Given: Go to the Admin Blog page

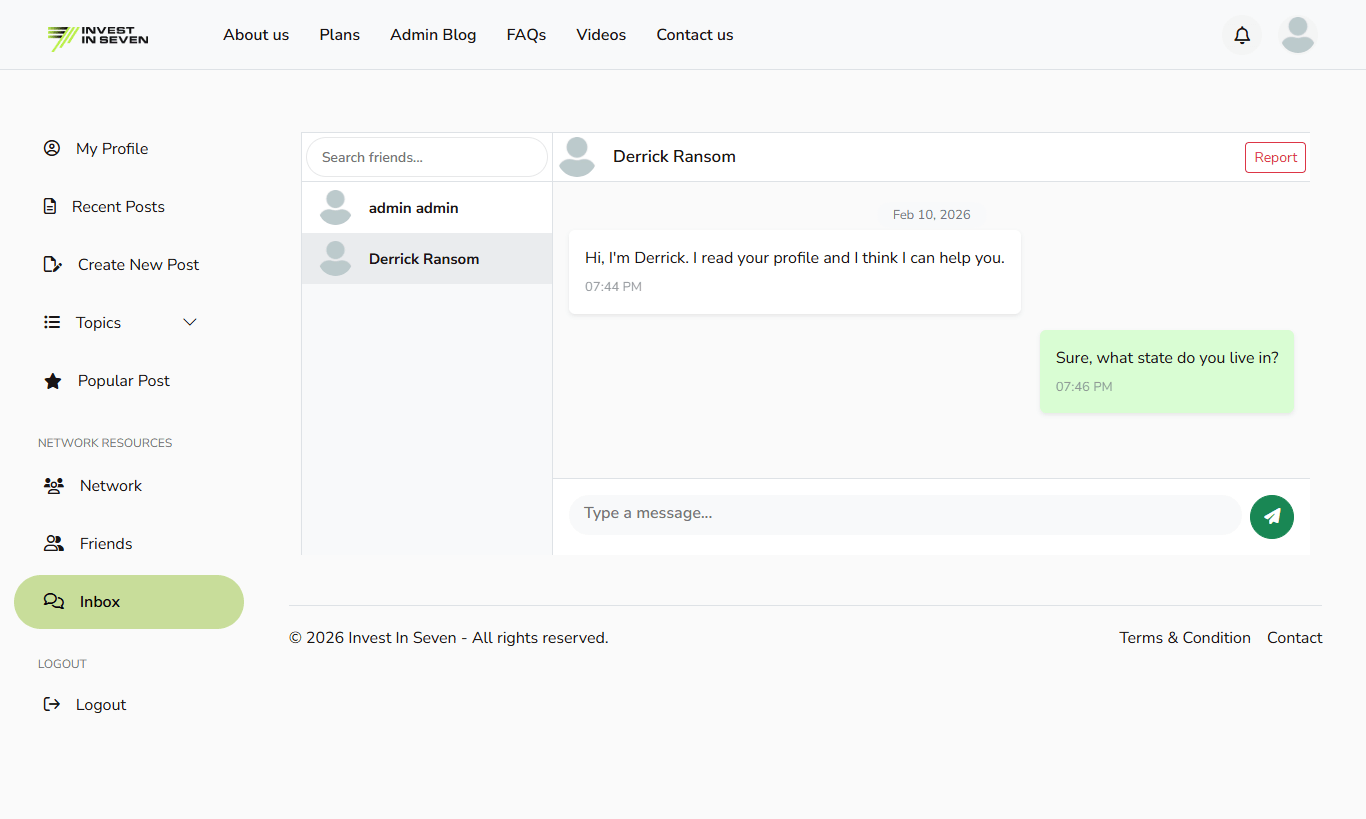Looking at the screenshot, I should pos(433,35).
